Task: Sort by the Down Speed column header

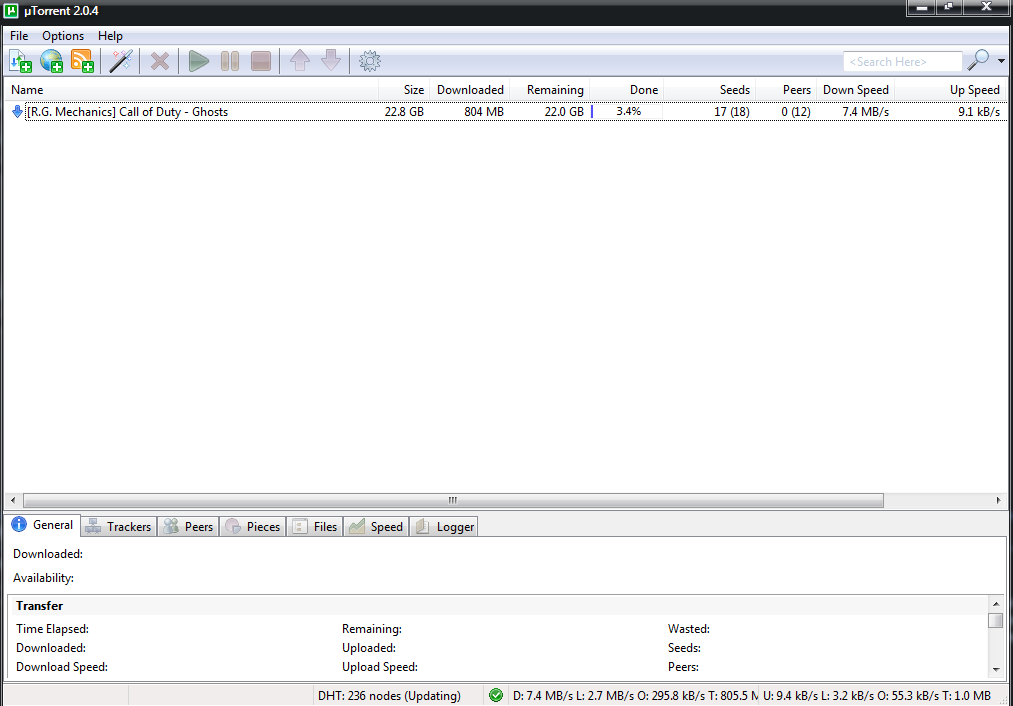Action: (855, 90)
